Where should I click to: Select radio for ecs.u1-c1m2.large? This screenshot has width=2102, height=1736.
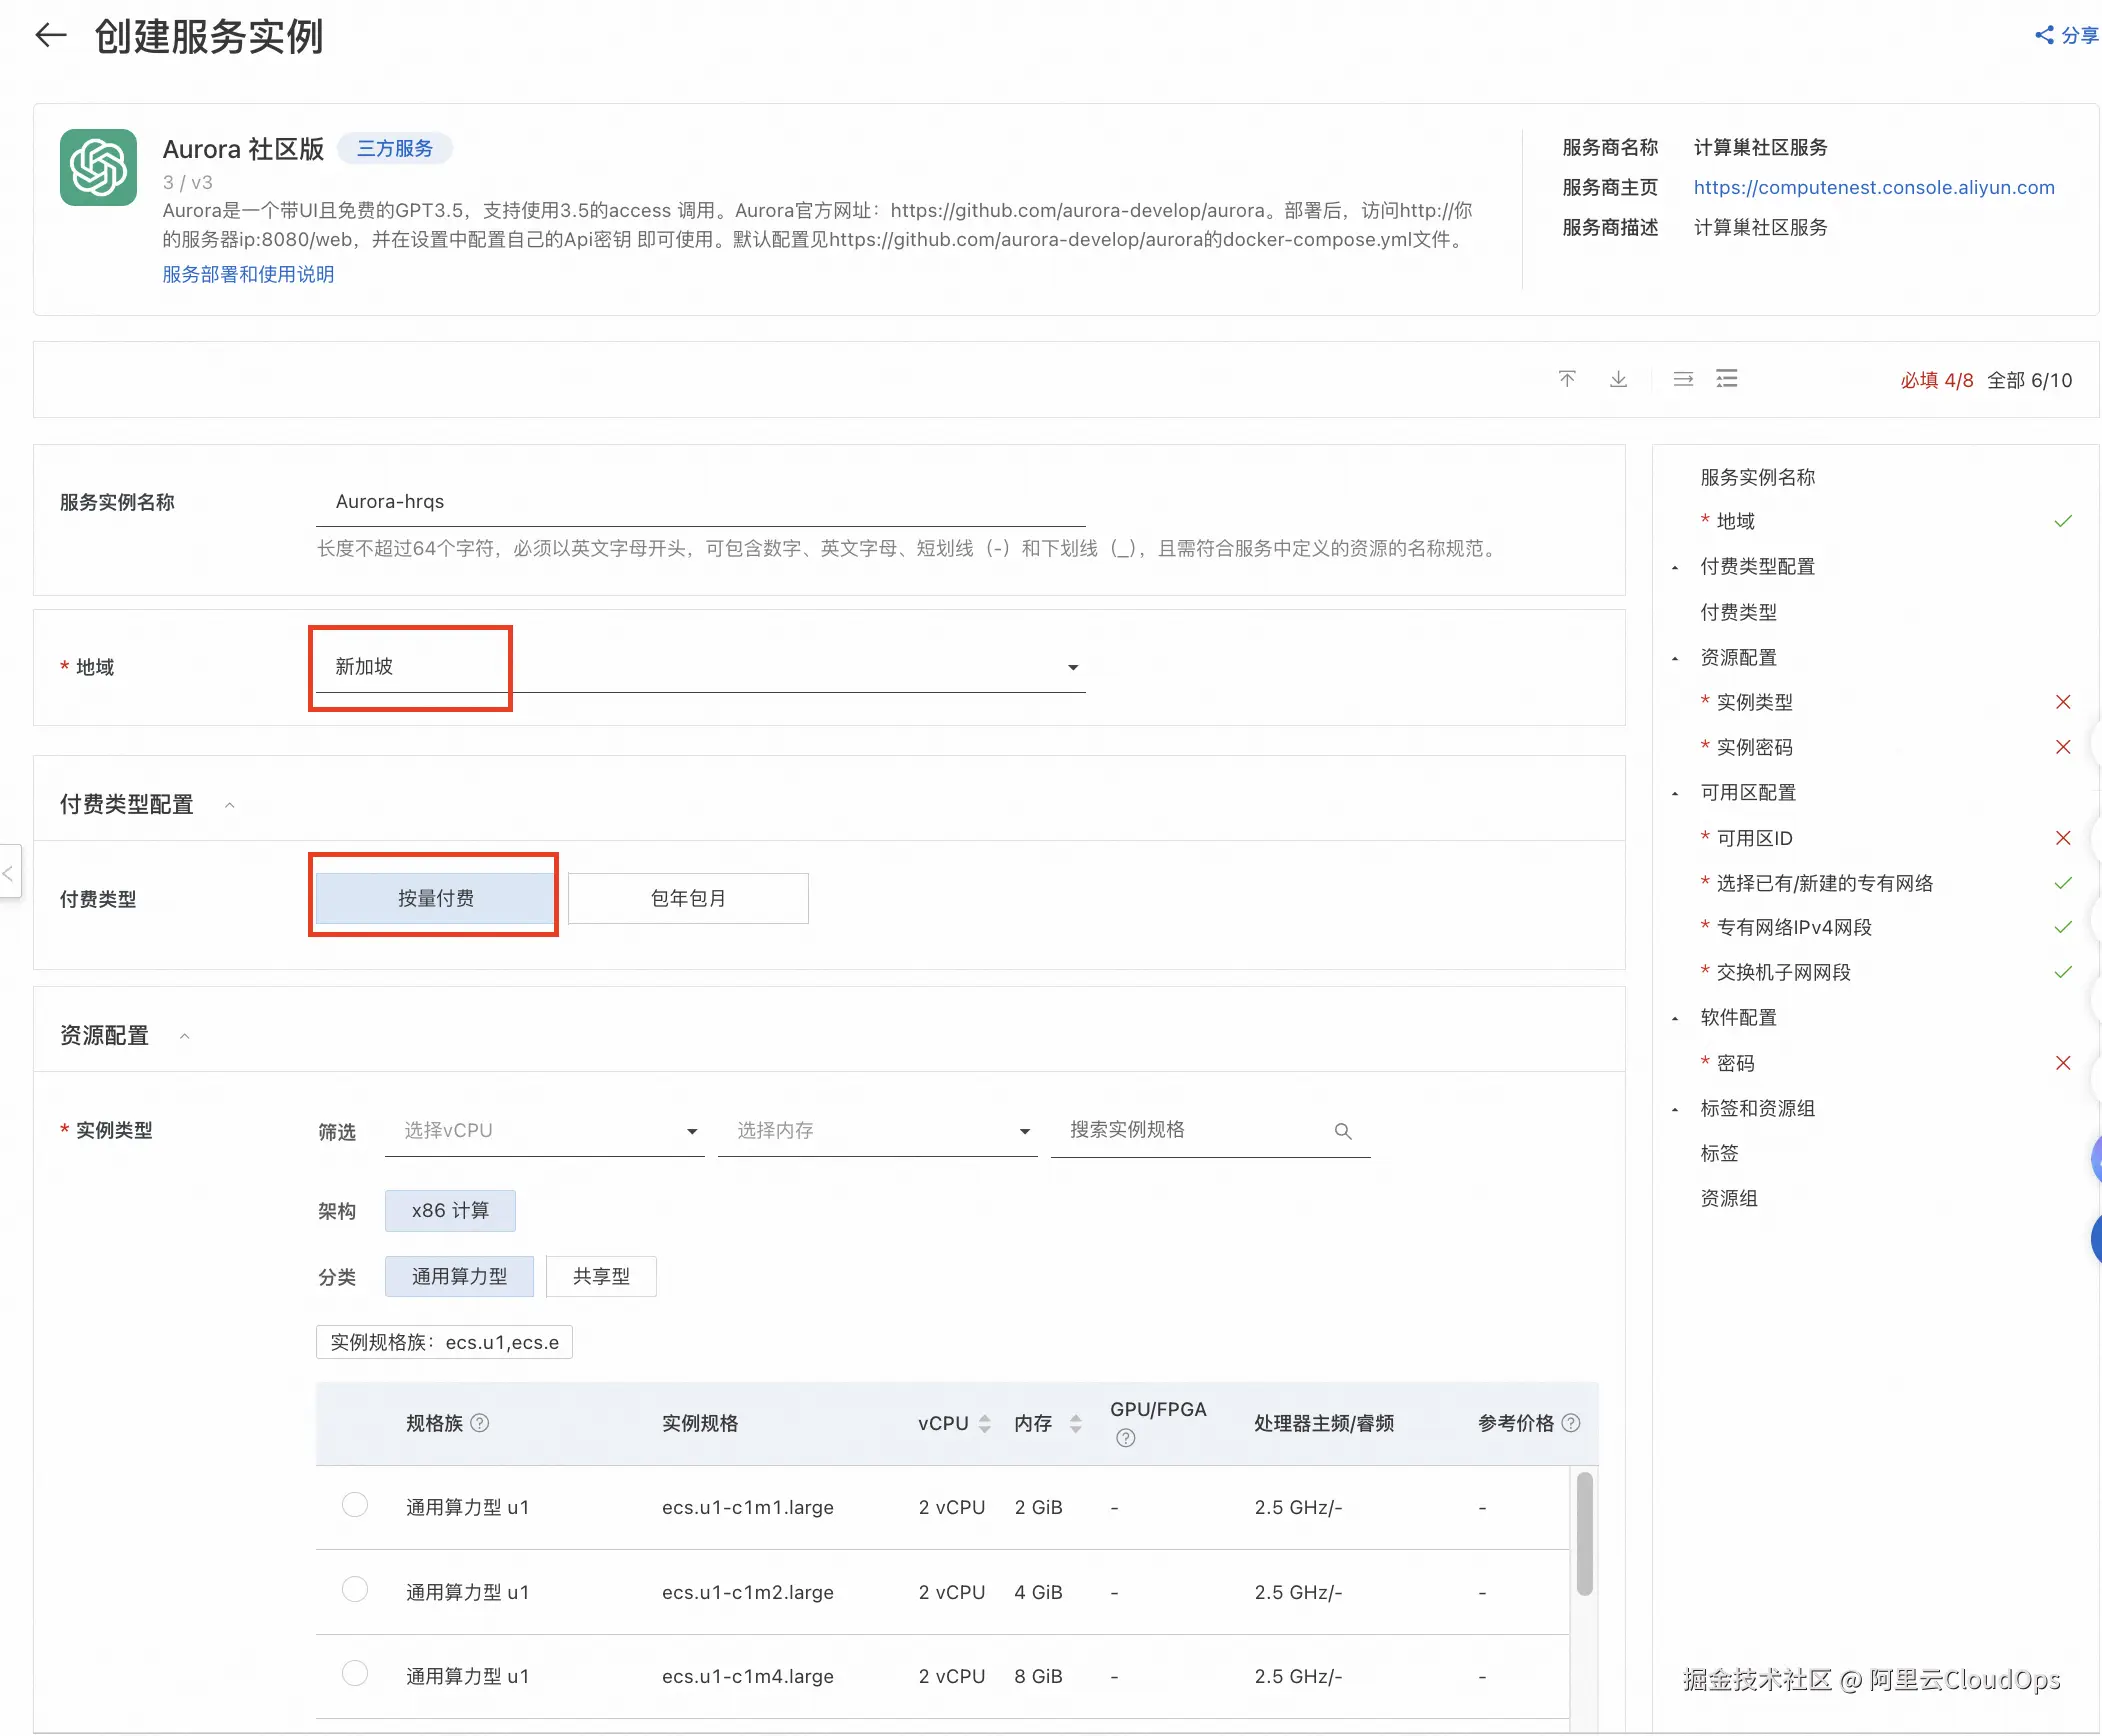(355, 1589)
